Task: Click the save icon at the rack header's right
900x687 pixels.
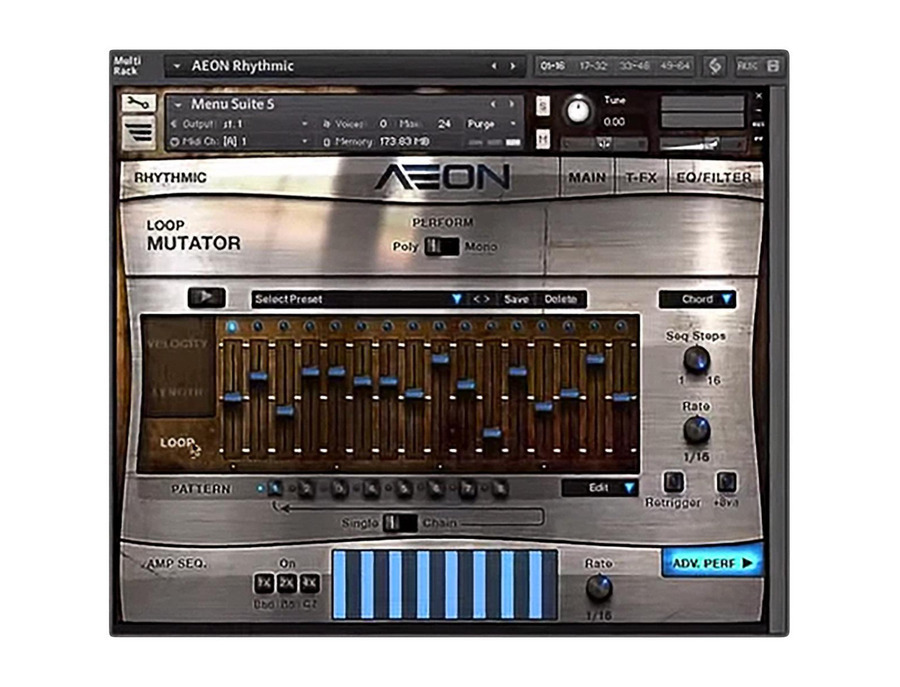Action: click(773, 66)
